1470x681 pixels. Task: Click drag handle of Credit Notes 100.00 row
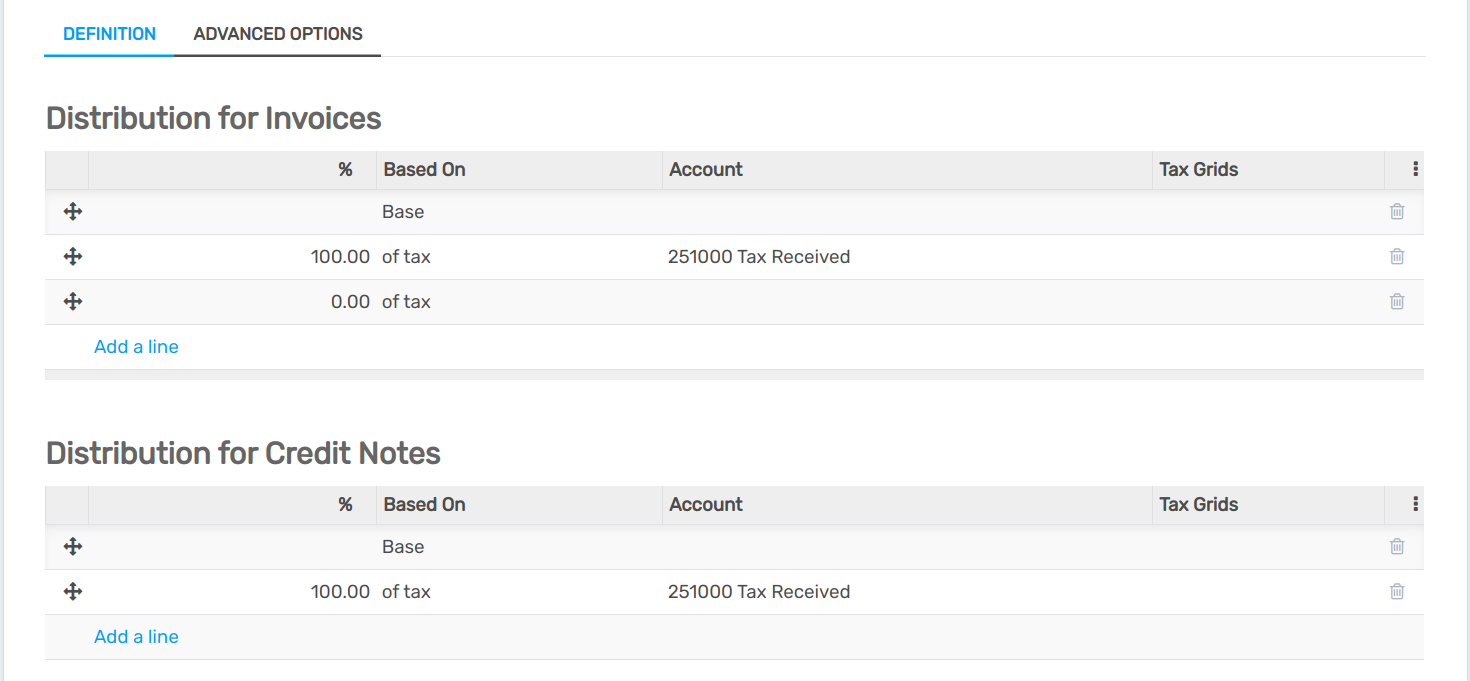point(72,592)
